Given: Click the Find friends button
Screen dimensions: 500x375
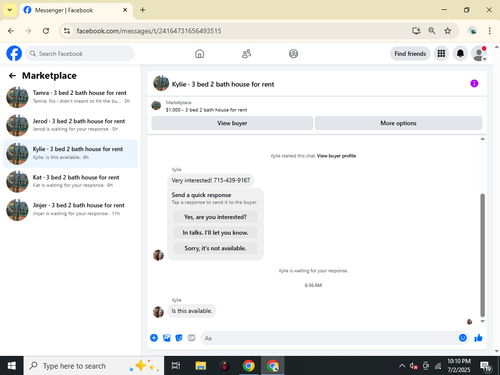Looking at the screenshot, I should click(410, 54).
